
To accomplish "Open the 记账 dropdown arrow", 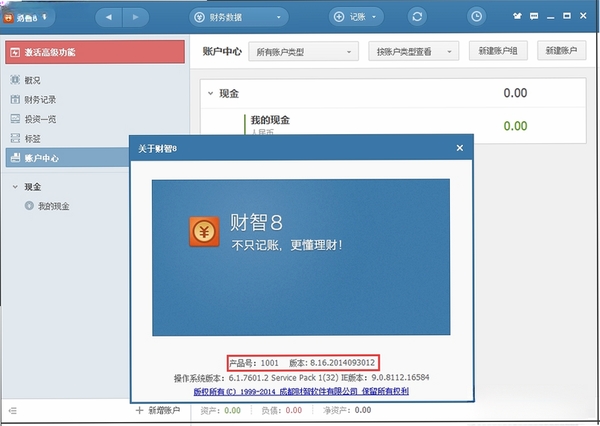I will click(x=374, y=17).
